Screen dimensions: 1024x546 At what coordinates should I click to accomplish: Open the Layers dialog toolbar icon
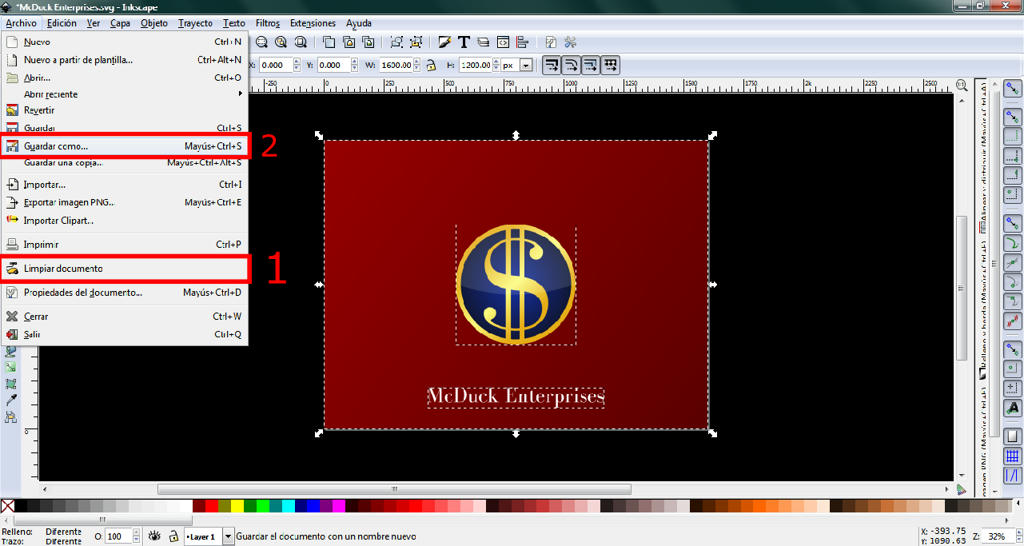pos(483,42)
